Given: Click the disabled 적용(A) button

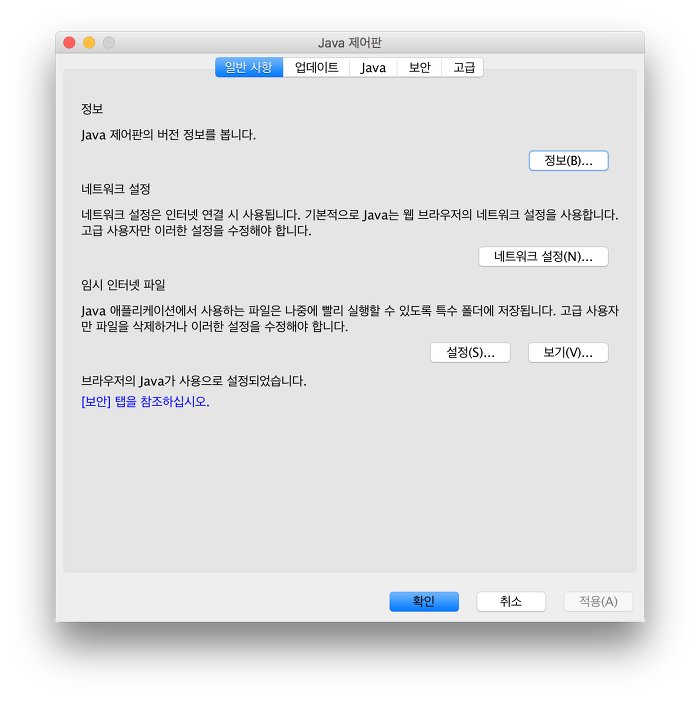Looking at the screenshot, I should click(x=598, y=601).
